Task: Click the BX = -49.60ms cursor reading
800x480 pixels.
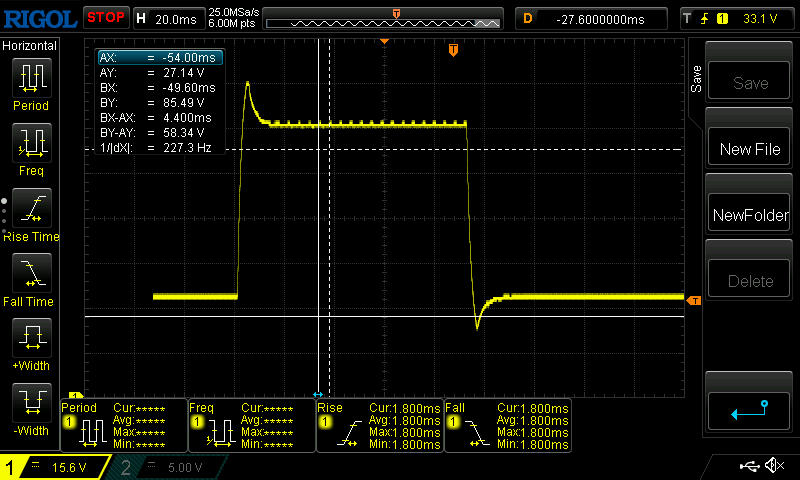Action: coord(160,88)
